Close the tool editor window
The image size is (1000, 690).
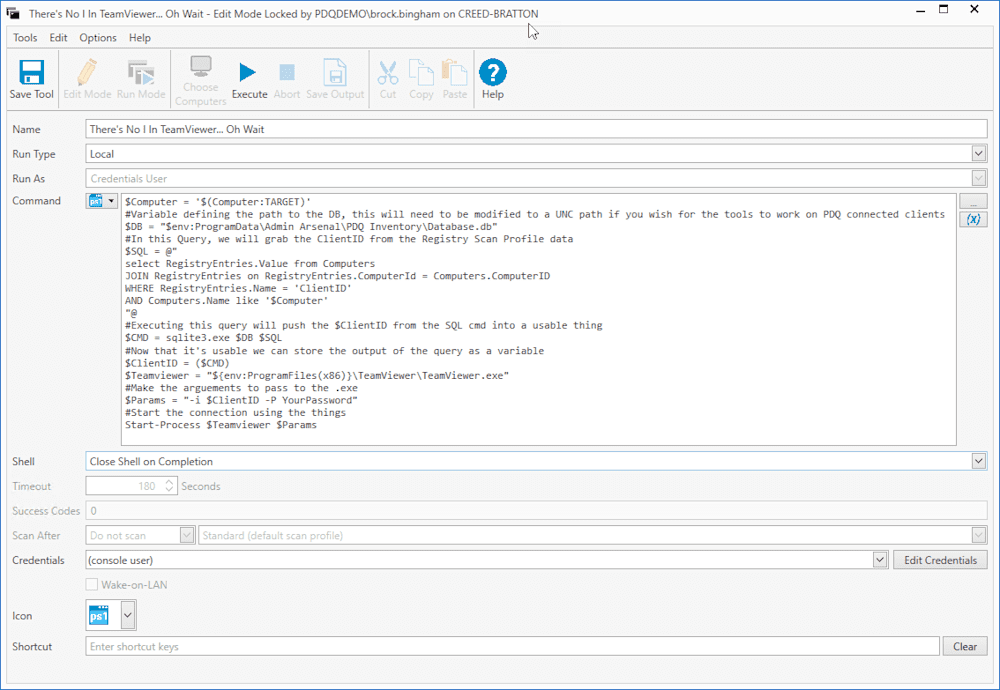coord(974,10)
